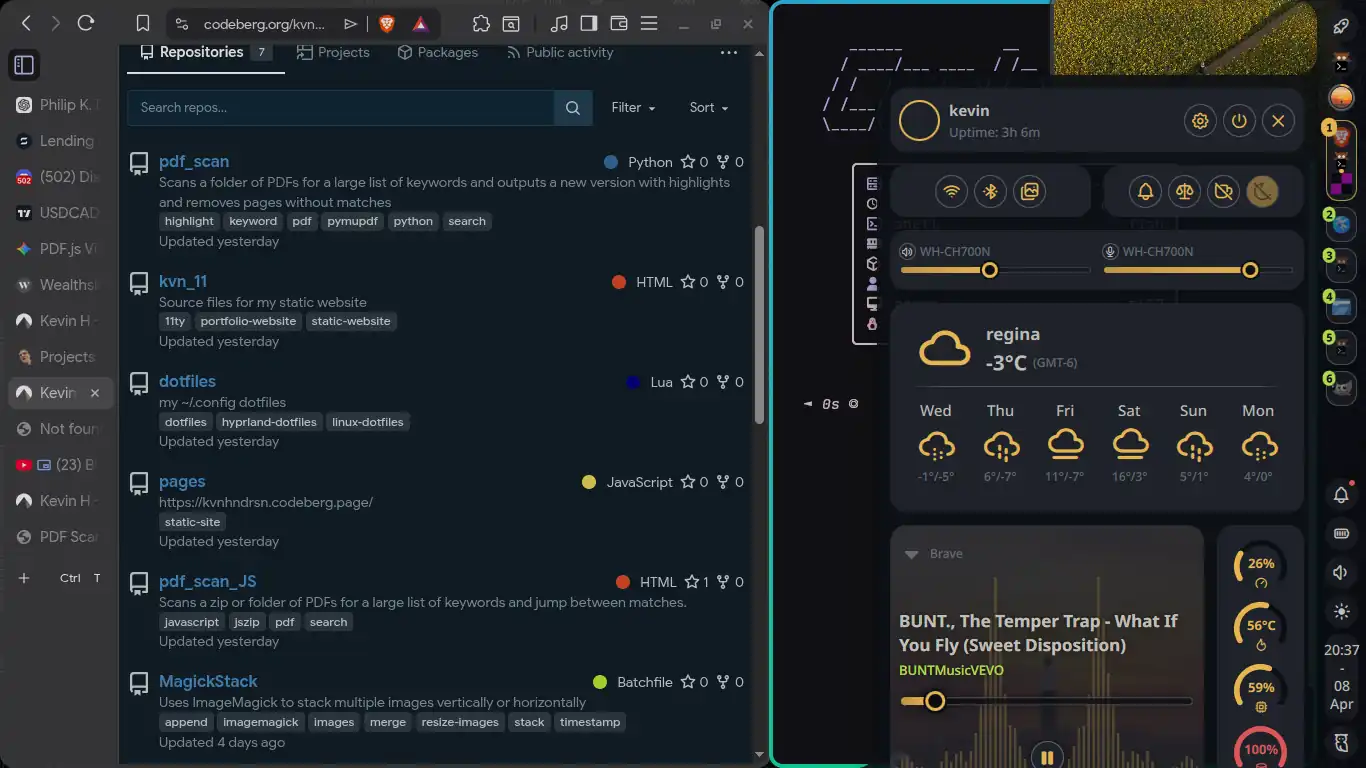Open the pdf_scan repository link
Screen dimensions: 1366x768
[194, 161]
